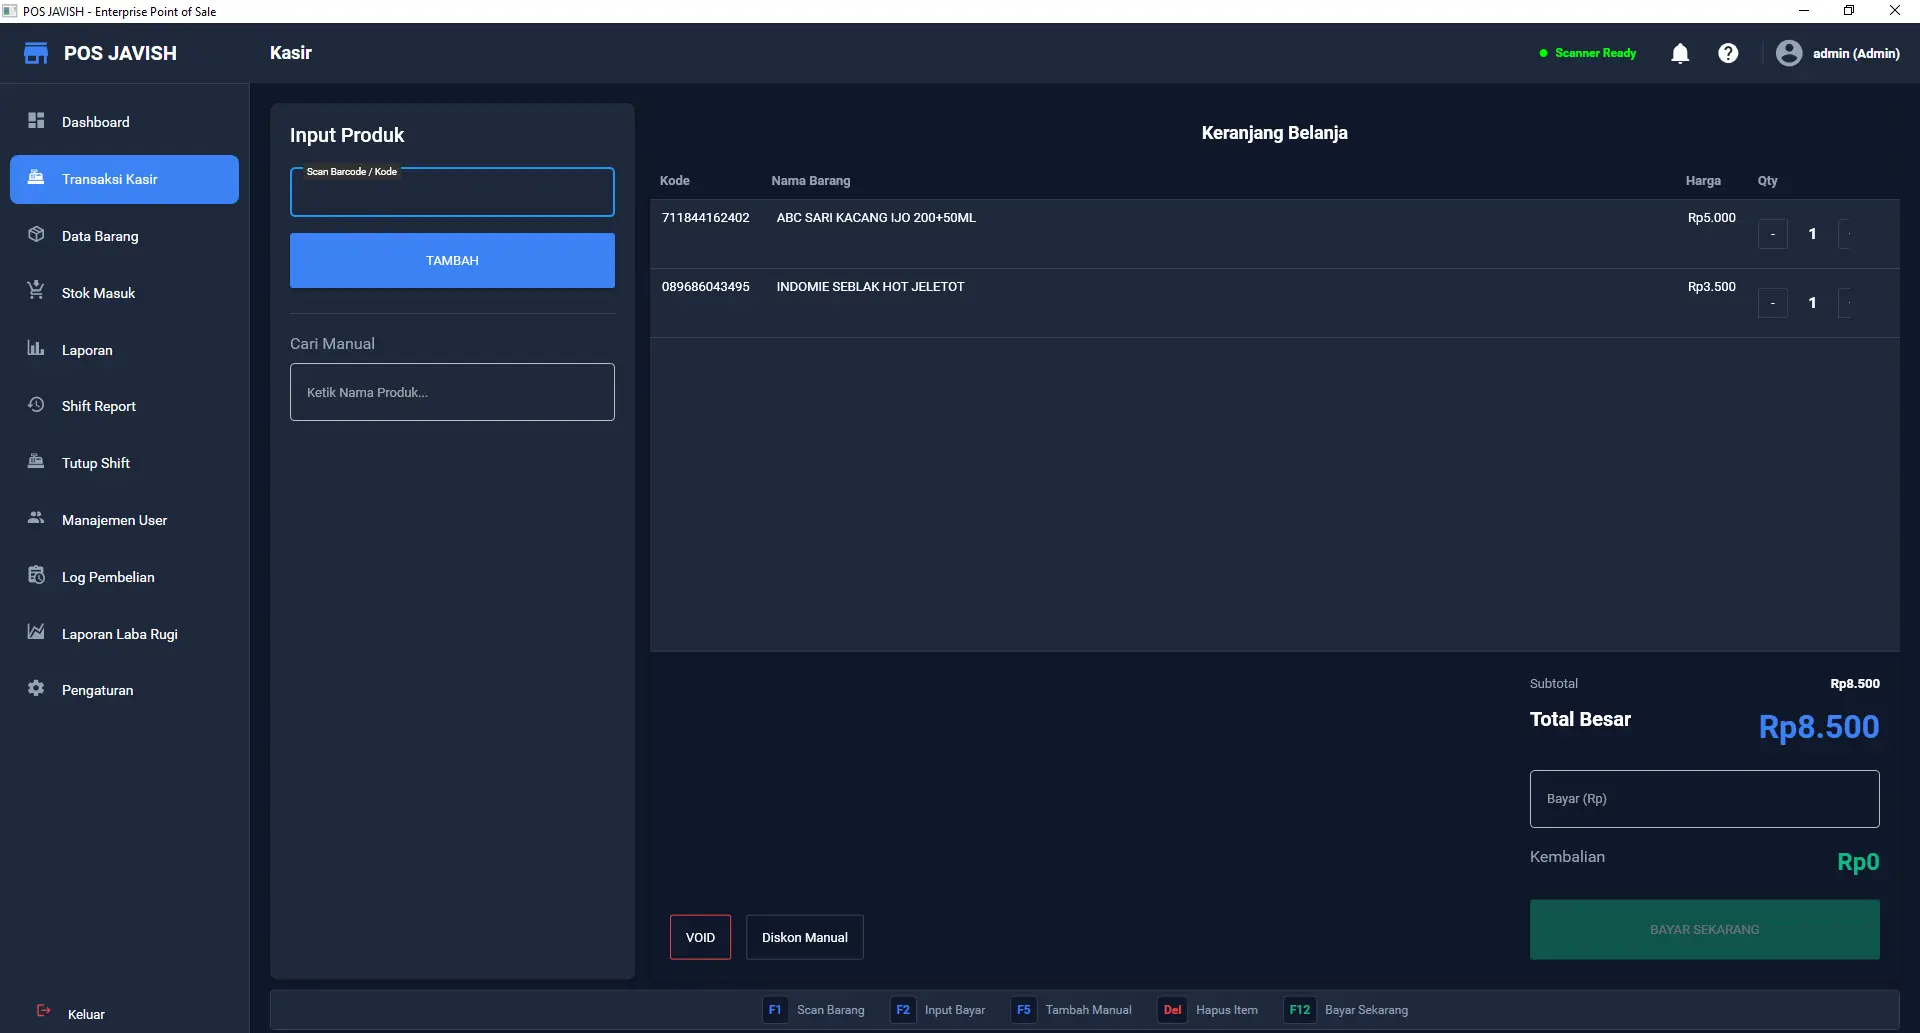Go to Manajemen User page
The image size is (1920, 1033).
click(114, 521)
